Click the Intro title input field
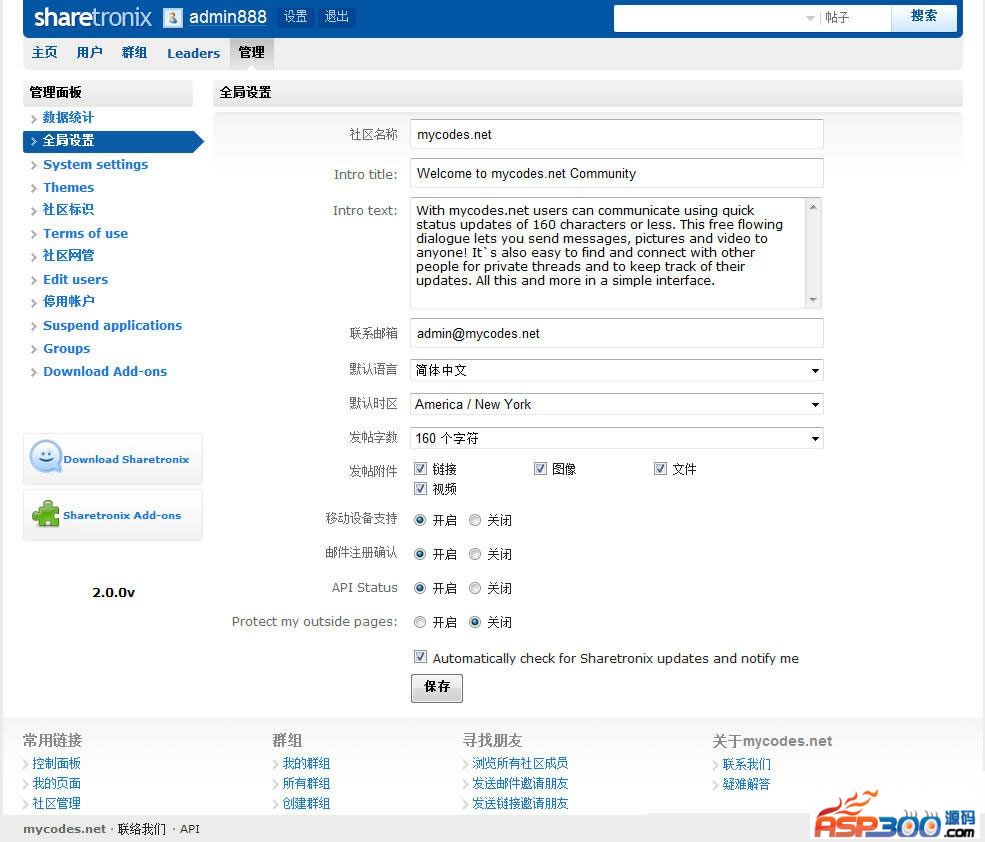This screenshot has height=842, width=985. 616,173
